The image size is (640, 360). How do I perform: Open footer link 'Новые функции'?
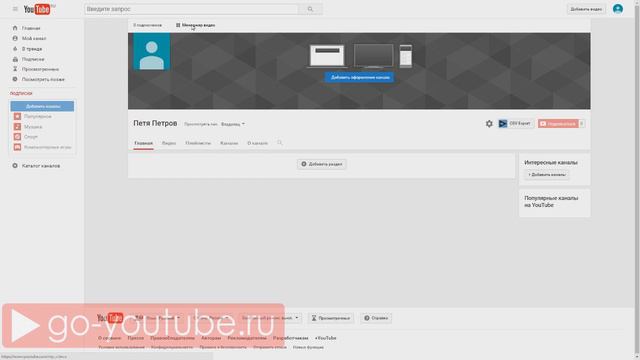pyautogui.click(x=308, y=347)
